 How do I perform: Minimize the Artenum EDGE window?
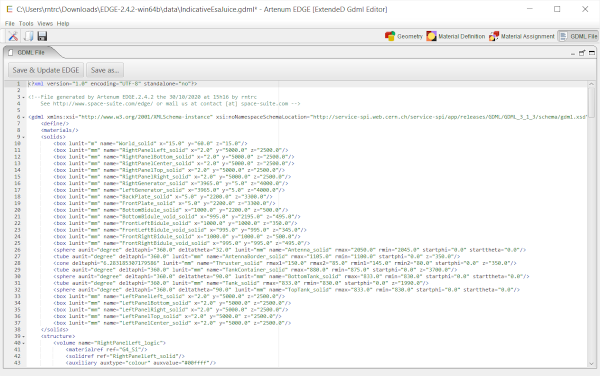530,9
